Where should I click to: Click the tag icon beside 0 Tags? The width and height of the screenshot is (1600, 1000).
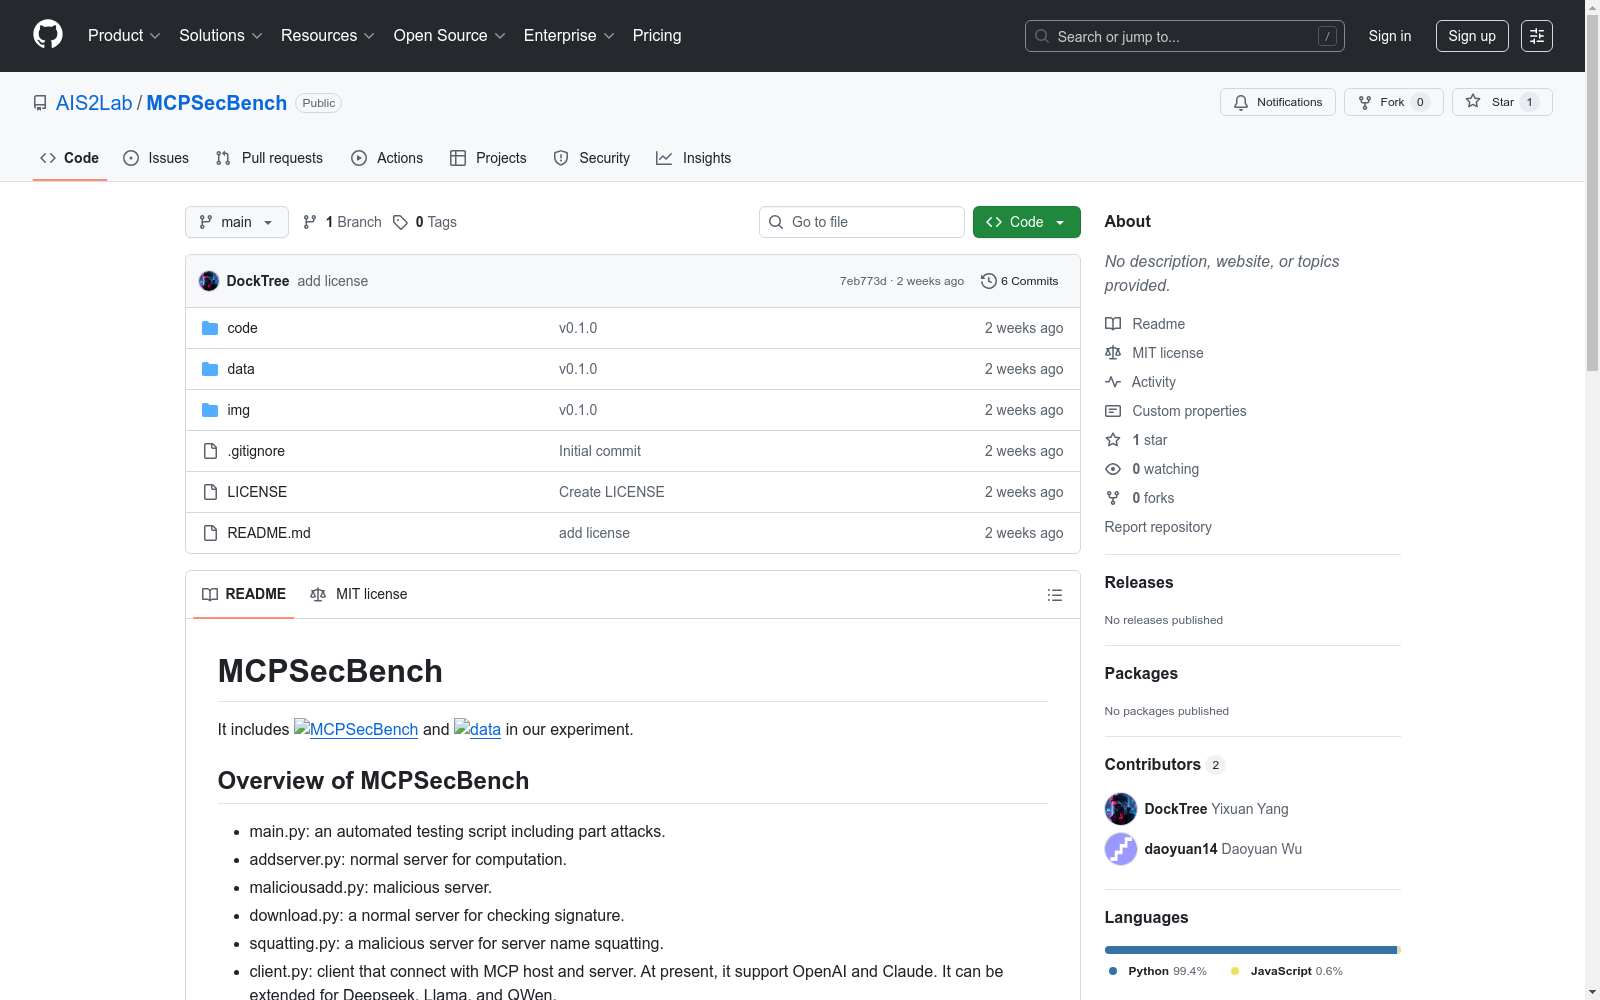point(400,222)
